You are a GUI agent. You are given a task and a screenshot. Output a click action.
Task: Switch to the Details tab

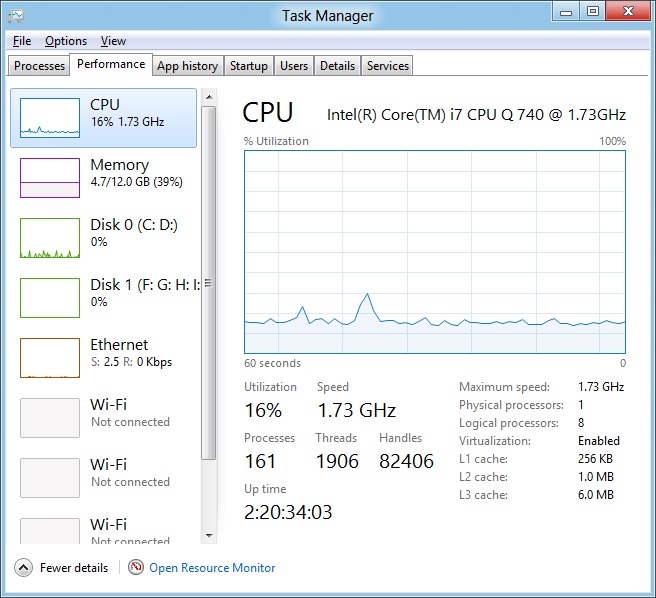pos(337,66)
